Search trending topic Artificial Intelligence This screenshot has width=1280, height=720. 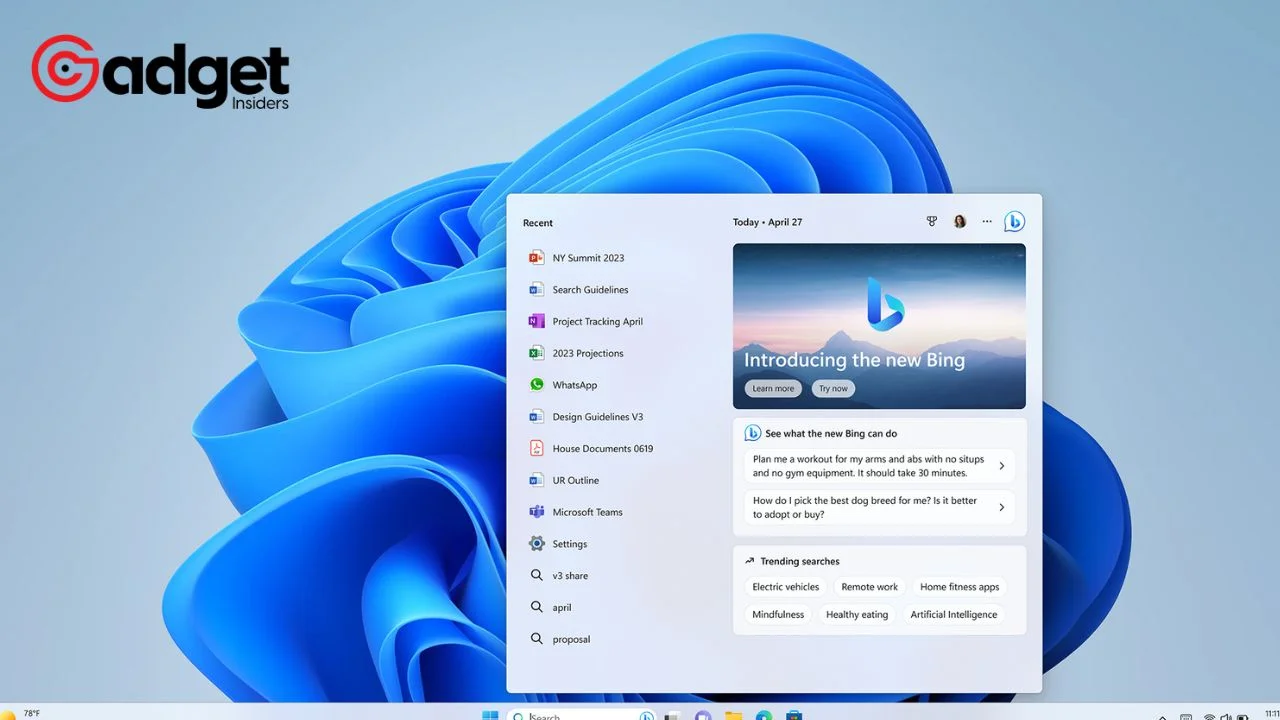click(954, 615)
